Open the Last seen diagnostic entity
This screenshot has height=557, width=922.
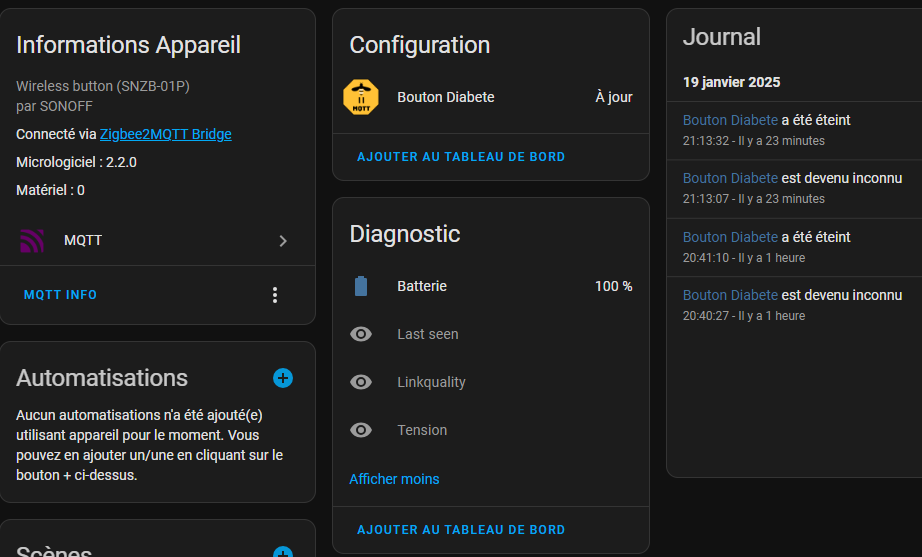tap(491, 334)
